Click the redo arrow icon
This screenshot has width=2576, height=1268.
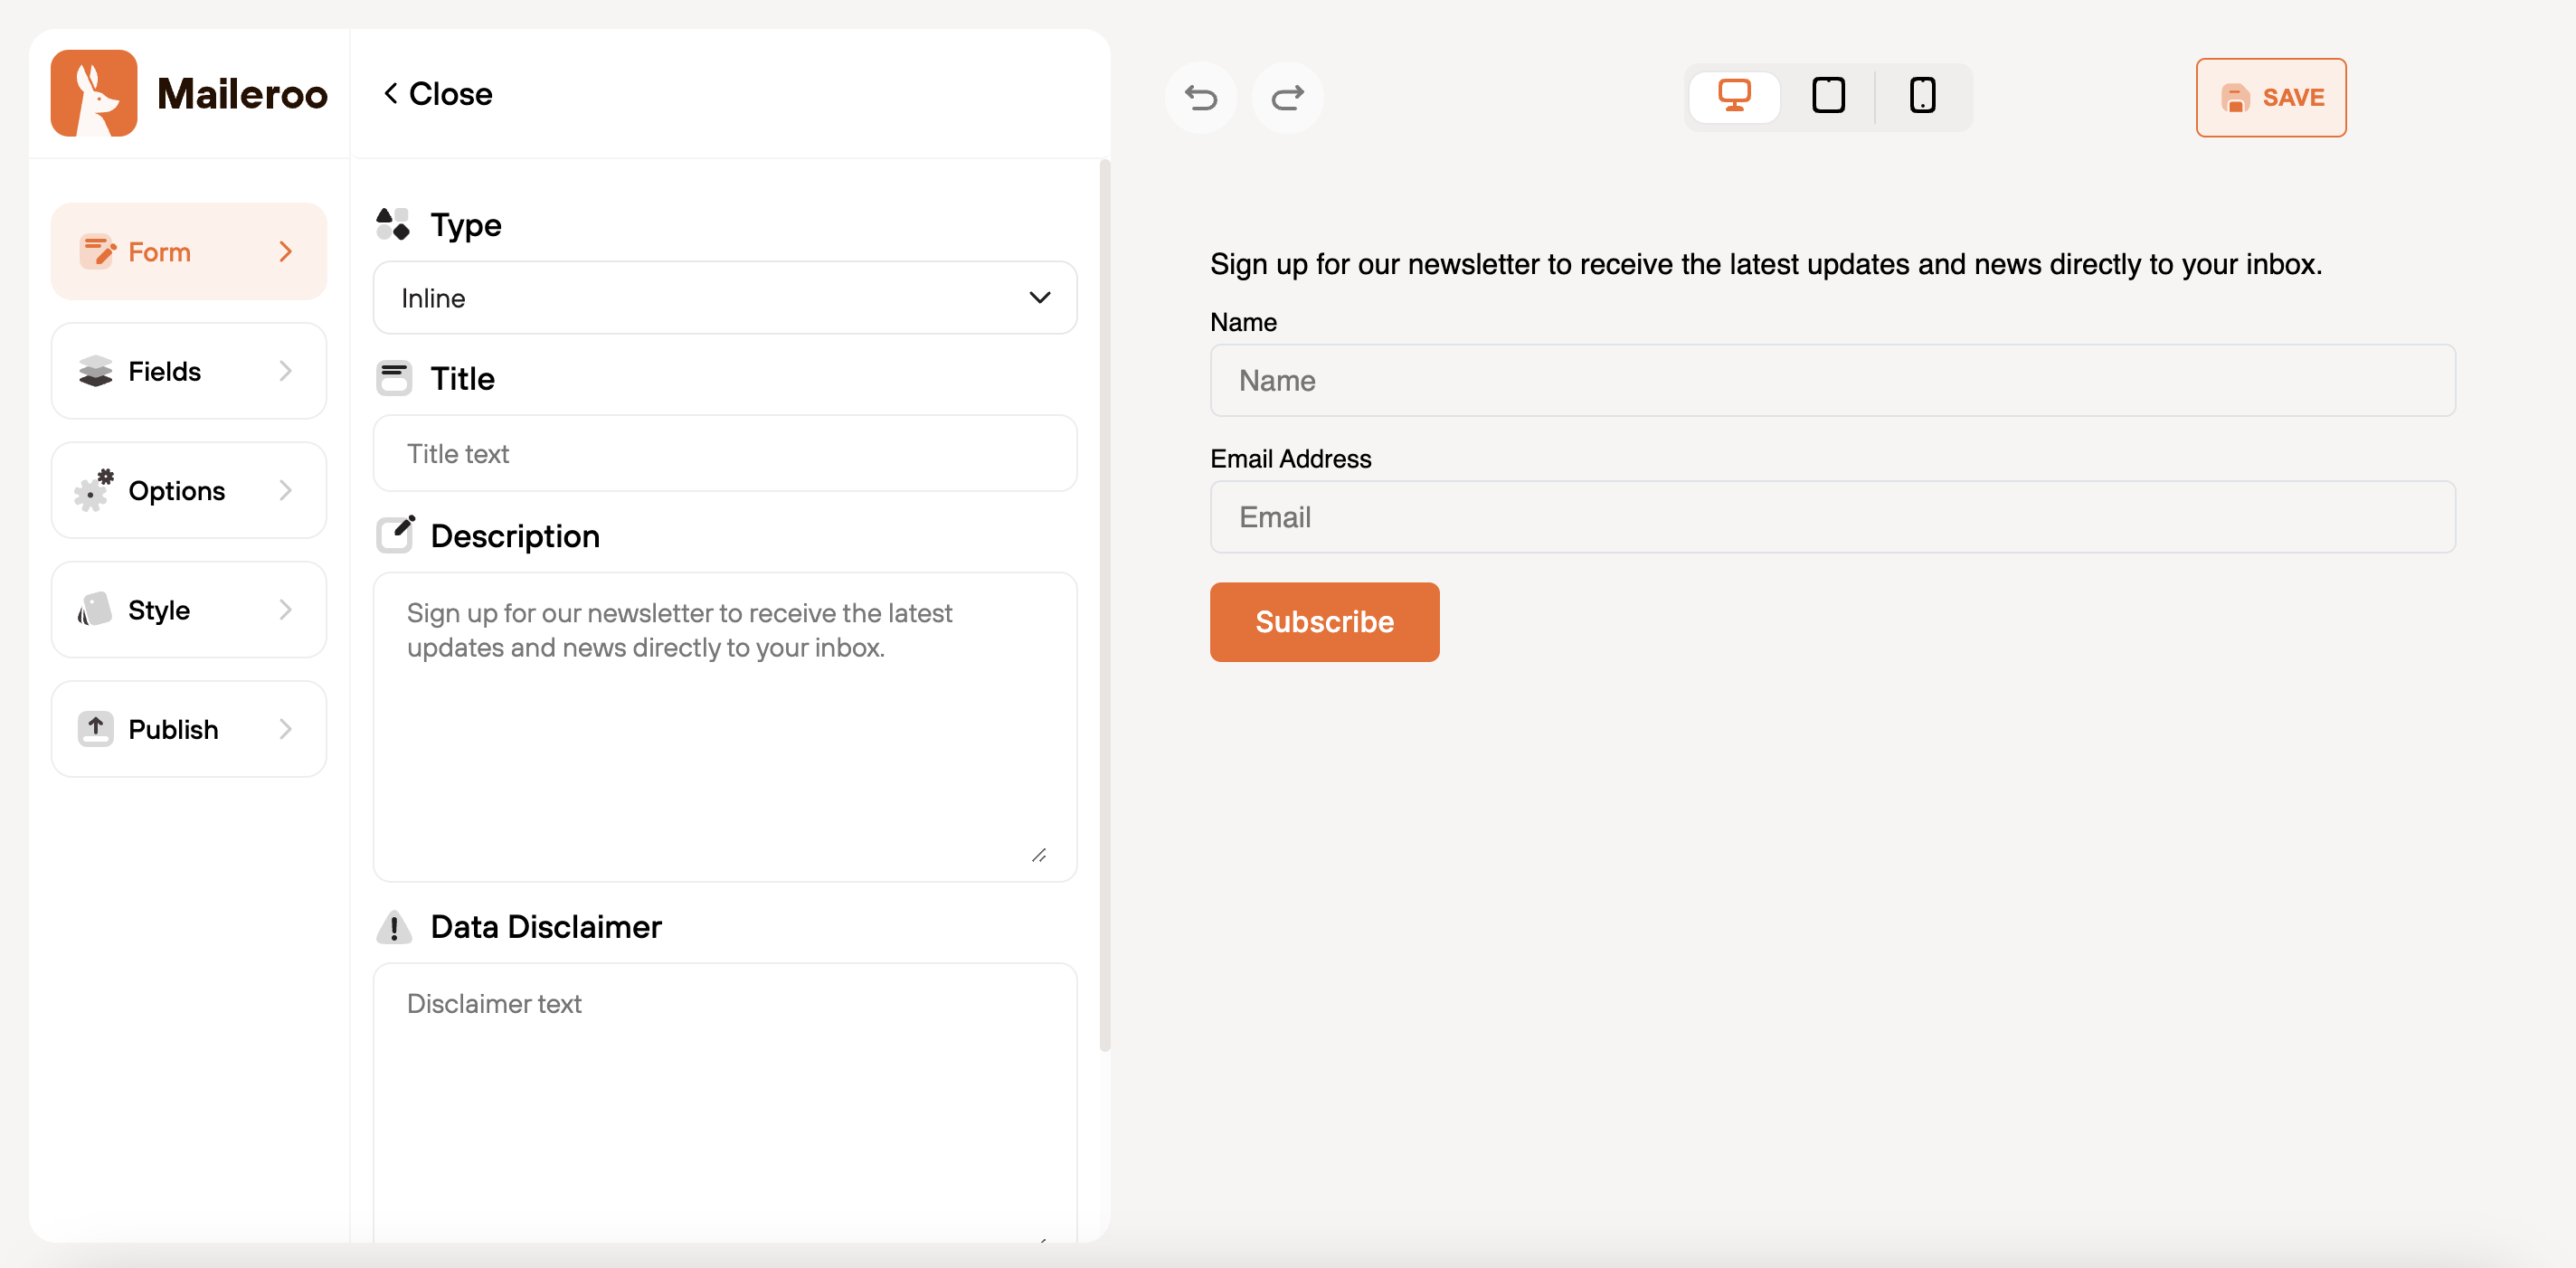click(x=1287, y=97)
